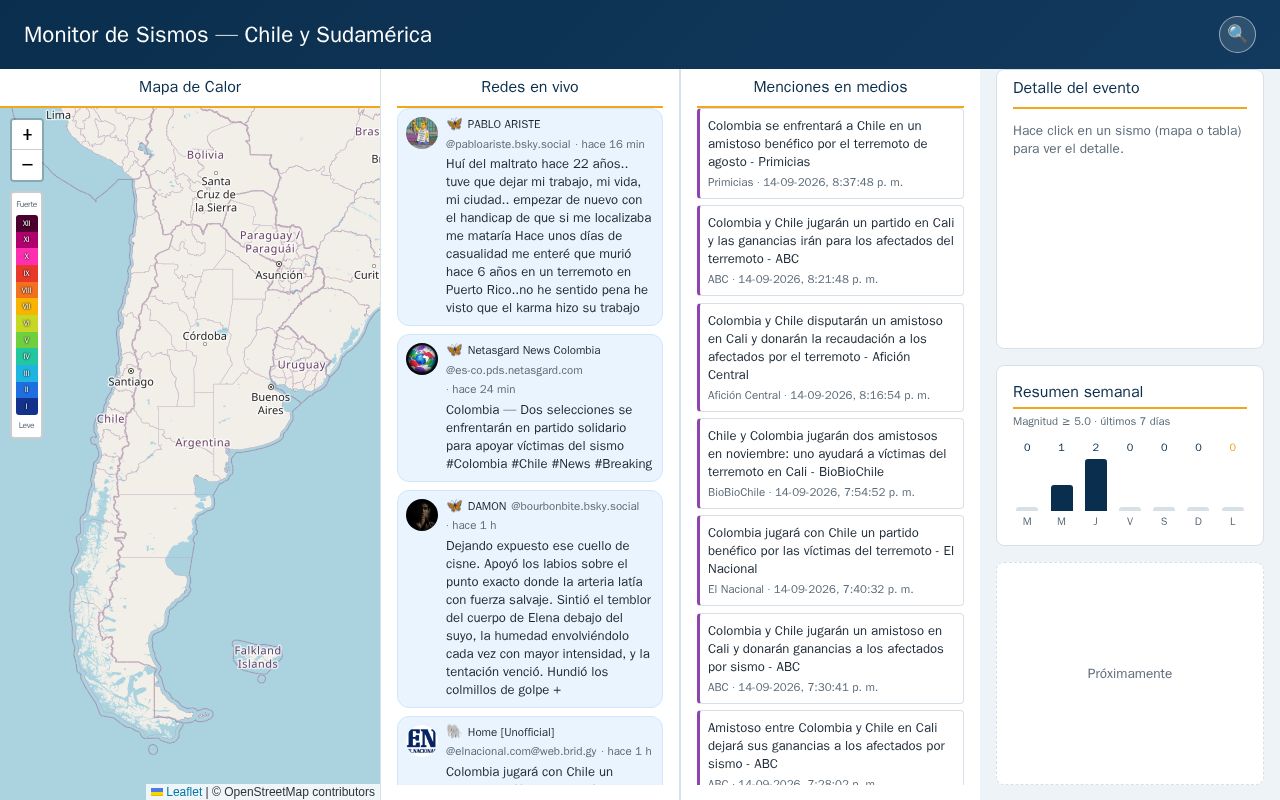Click the 'Hace click en un sismo' hint text
The height and width of the screenshot is (800, 1280).
coord(1127,140)
